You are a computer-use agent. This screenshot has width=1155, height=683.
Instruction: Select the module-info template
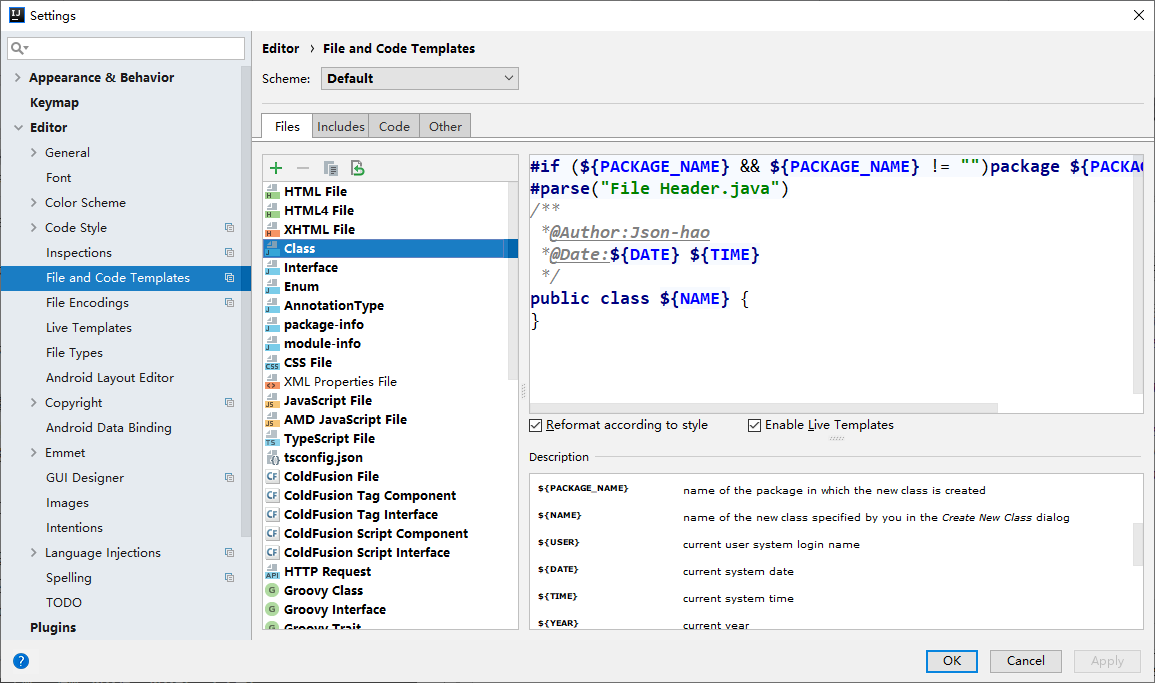[x=322, y=343]
